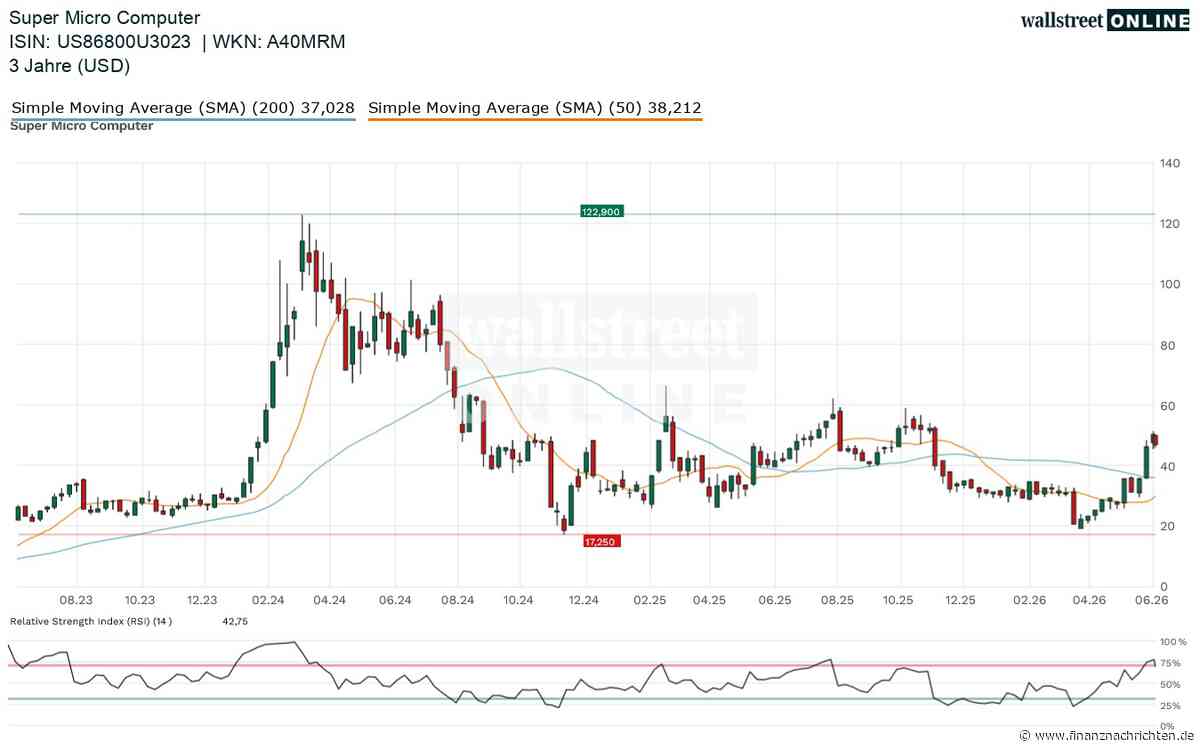Viewport: 1200px width, 750px height.
Task: Click the 04.24 date axis label
Action: click(x=330, y=600)
